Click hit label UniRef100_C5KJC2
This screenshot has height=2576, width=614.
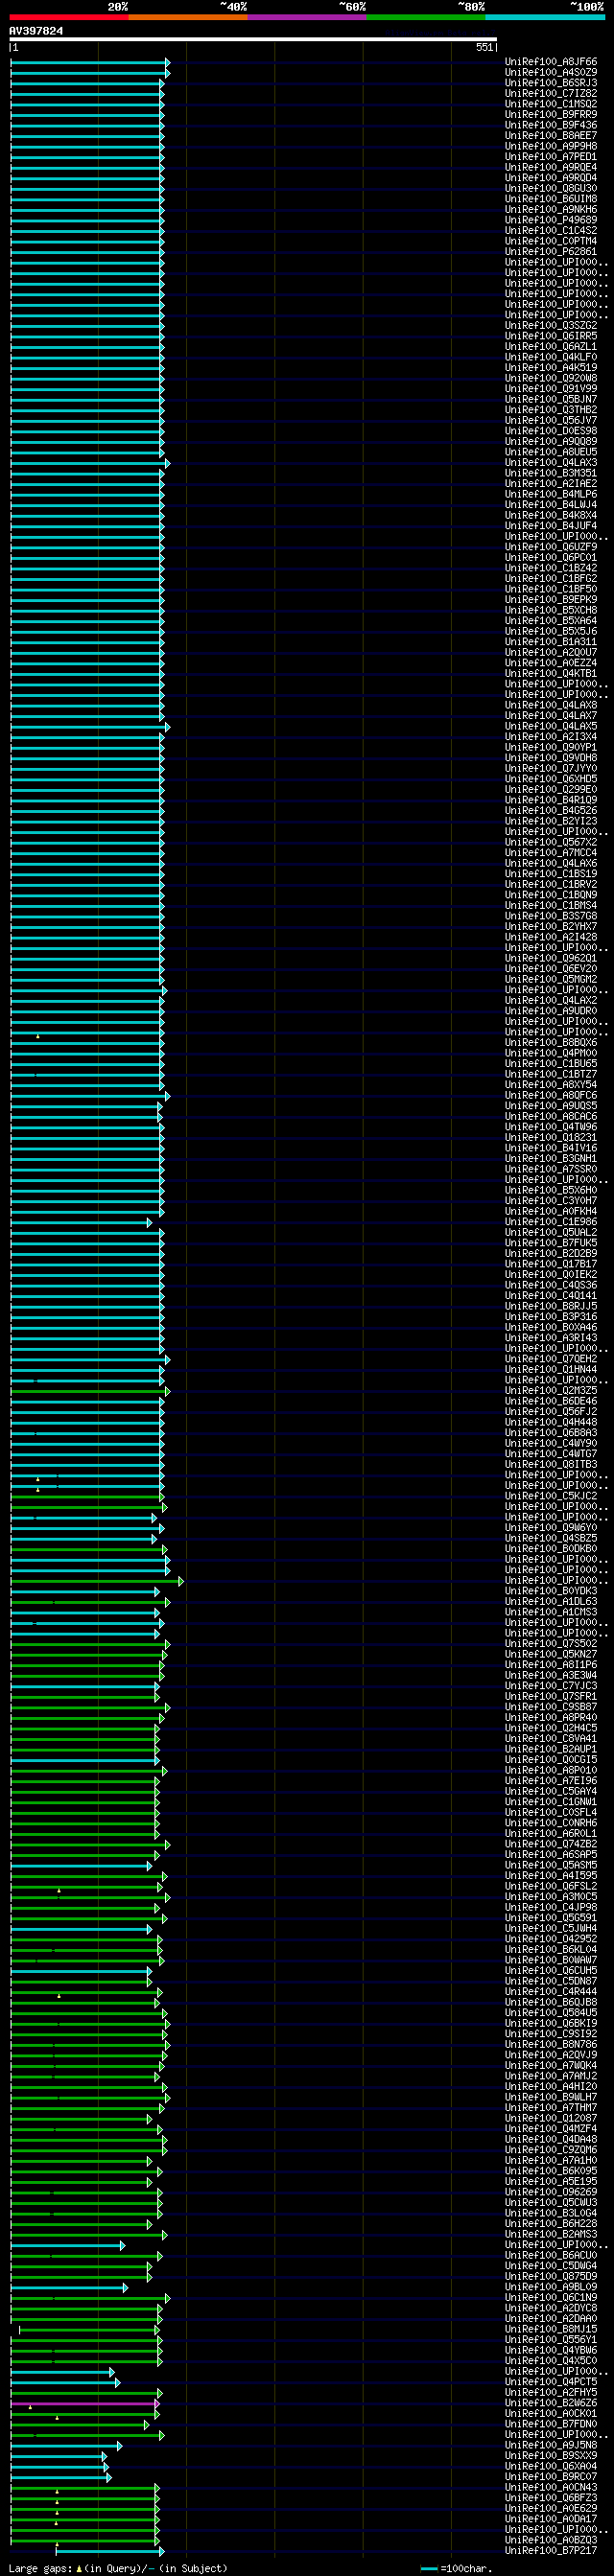551,1496
